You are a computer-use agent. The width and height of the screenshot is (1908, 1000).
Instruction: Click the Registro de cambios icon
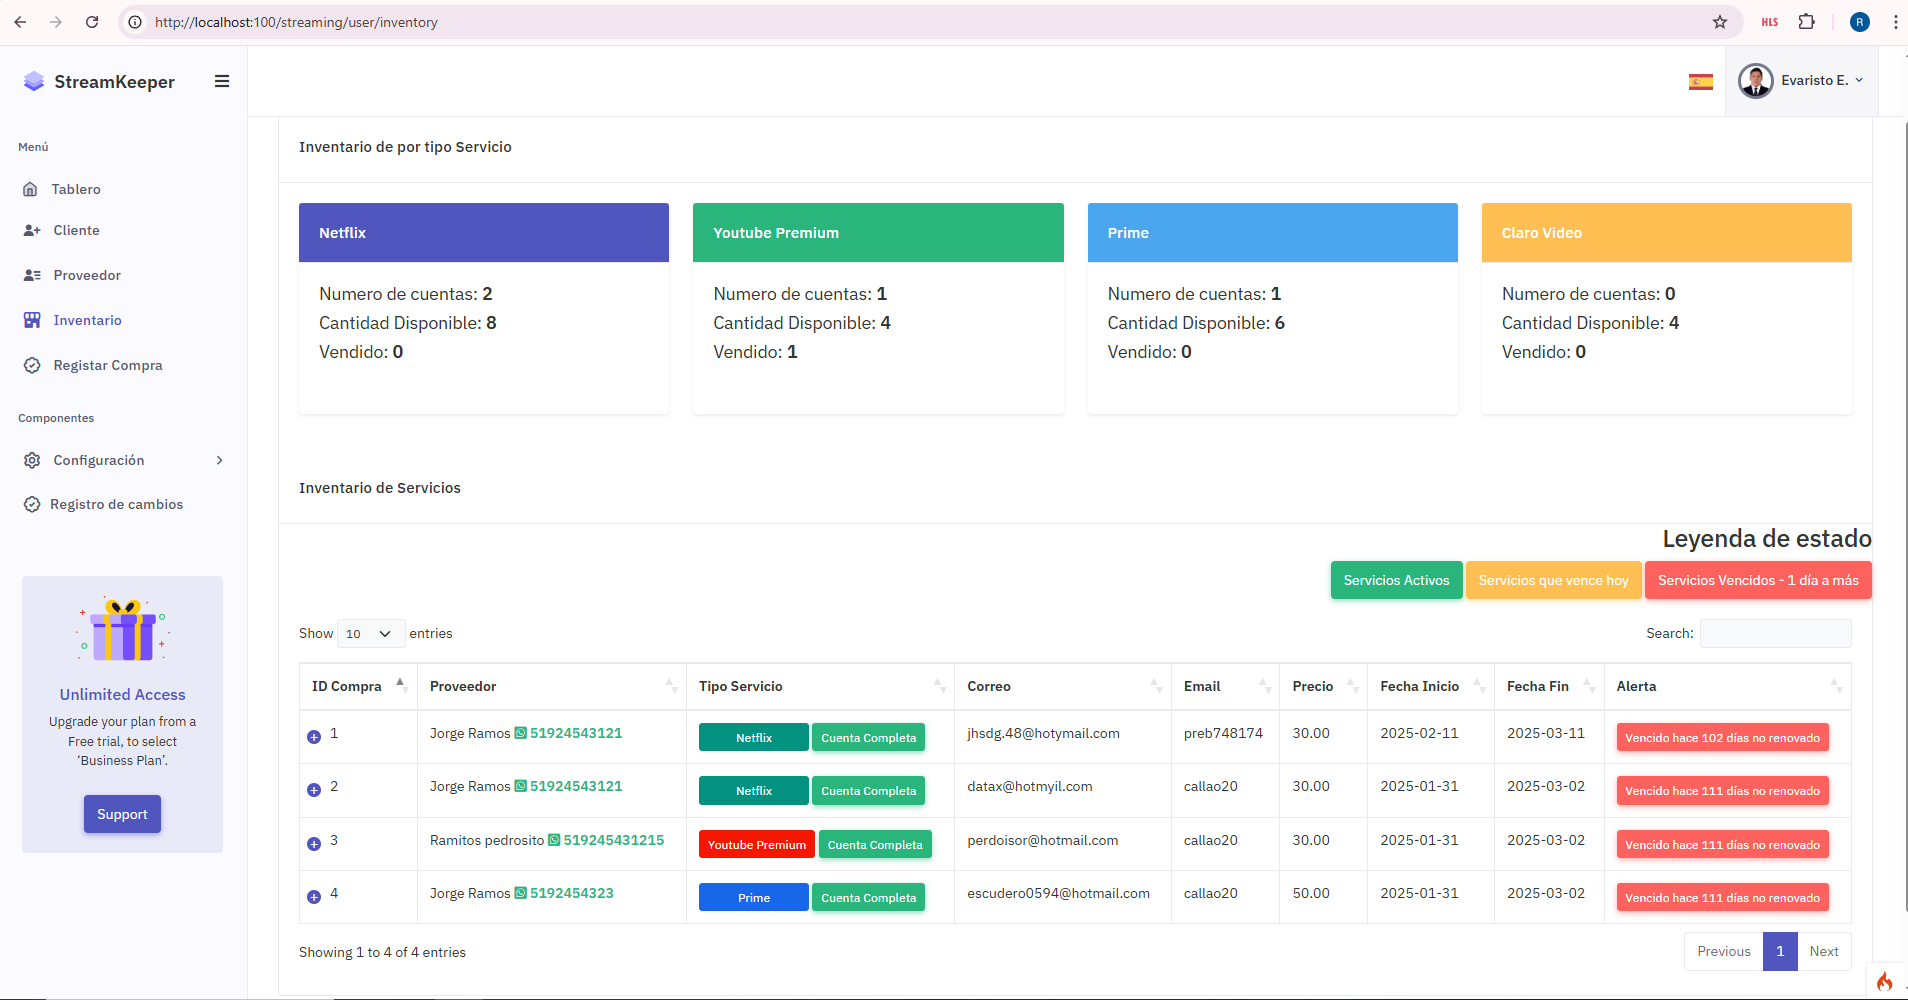32,504
